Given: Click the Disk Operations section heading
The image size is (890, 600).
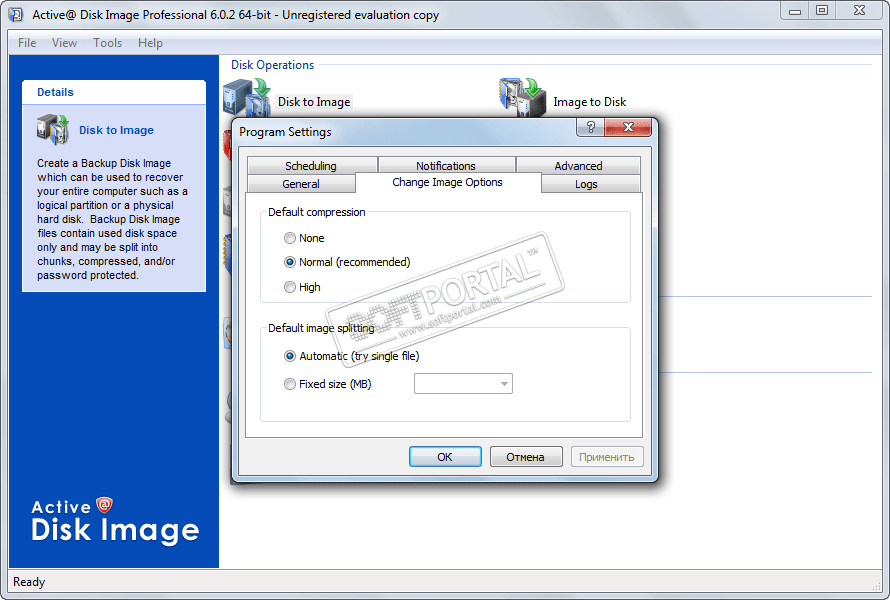Looking at the screenshot, I should [x=272, y=65].
